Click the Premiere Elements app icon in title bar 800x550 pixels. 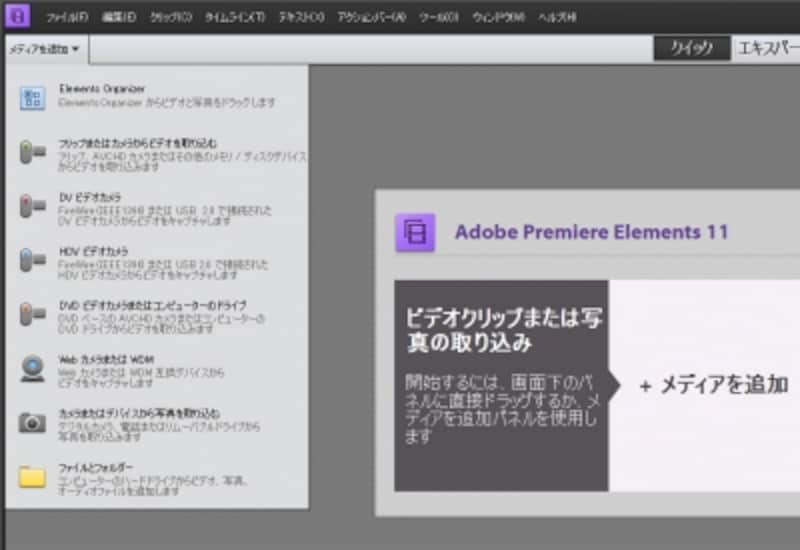tap(17, 16)
